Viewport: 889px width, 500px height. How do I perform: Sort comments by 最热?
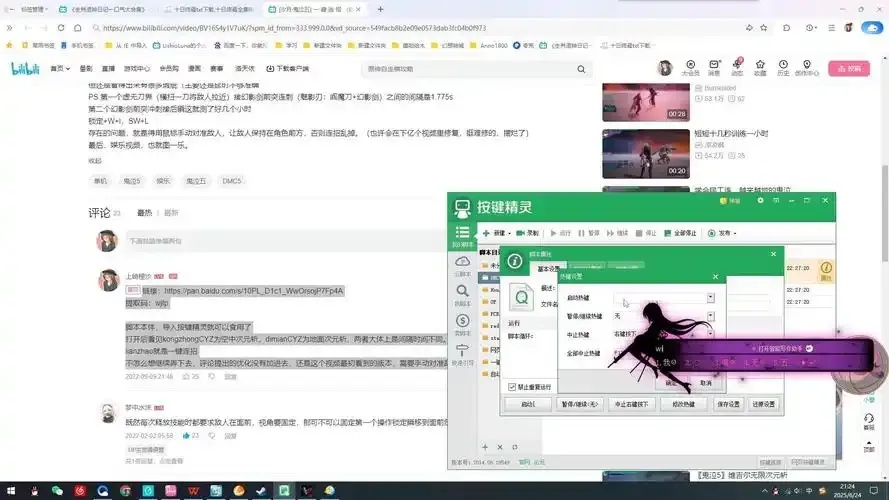[x=145, y=213]
